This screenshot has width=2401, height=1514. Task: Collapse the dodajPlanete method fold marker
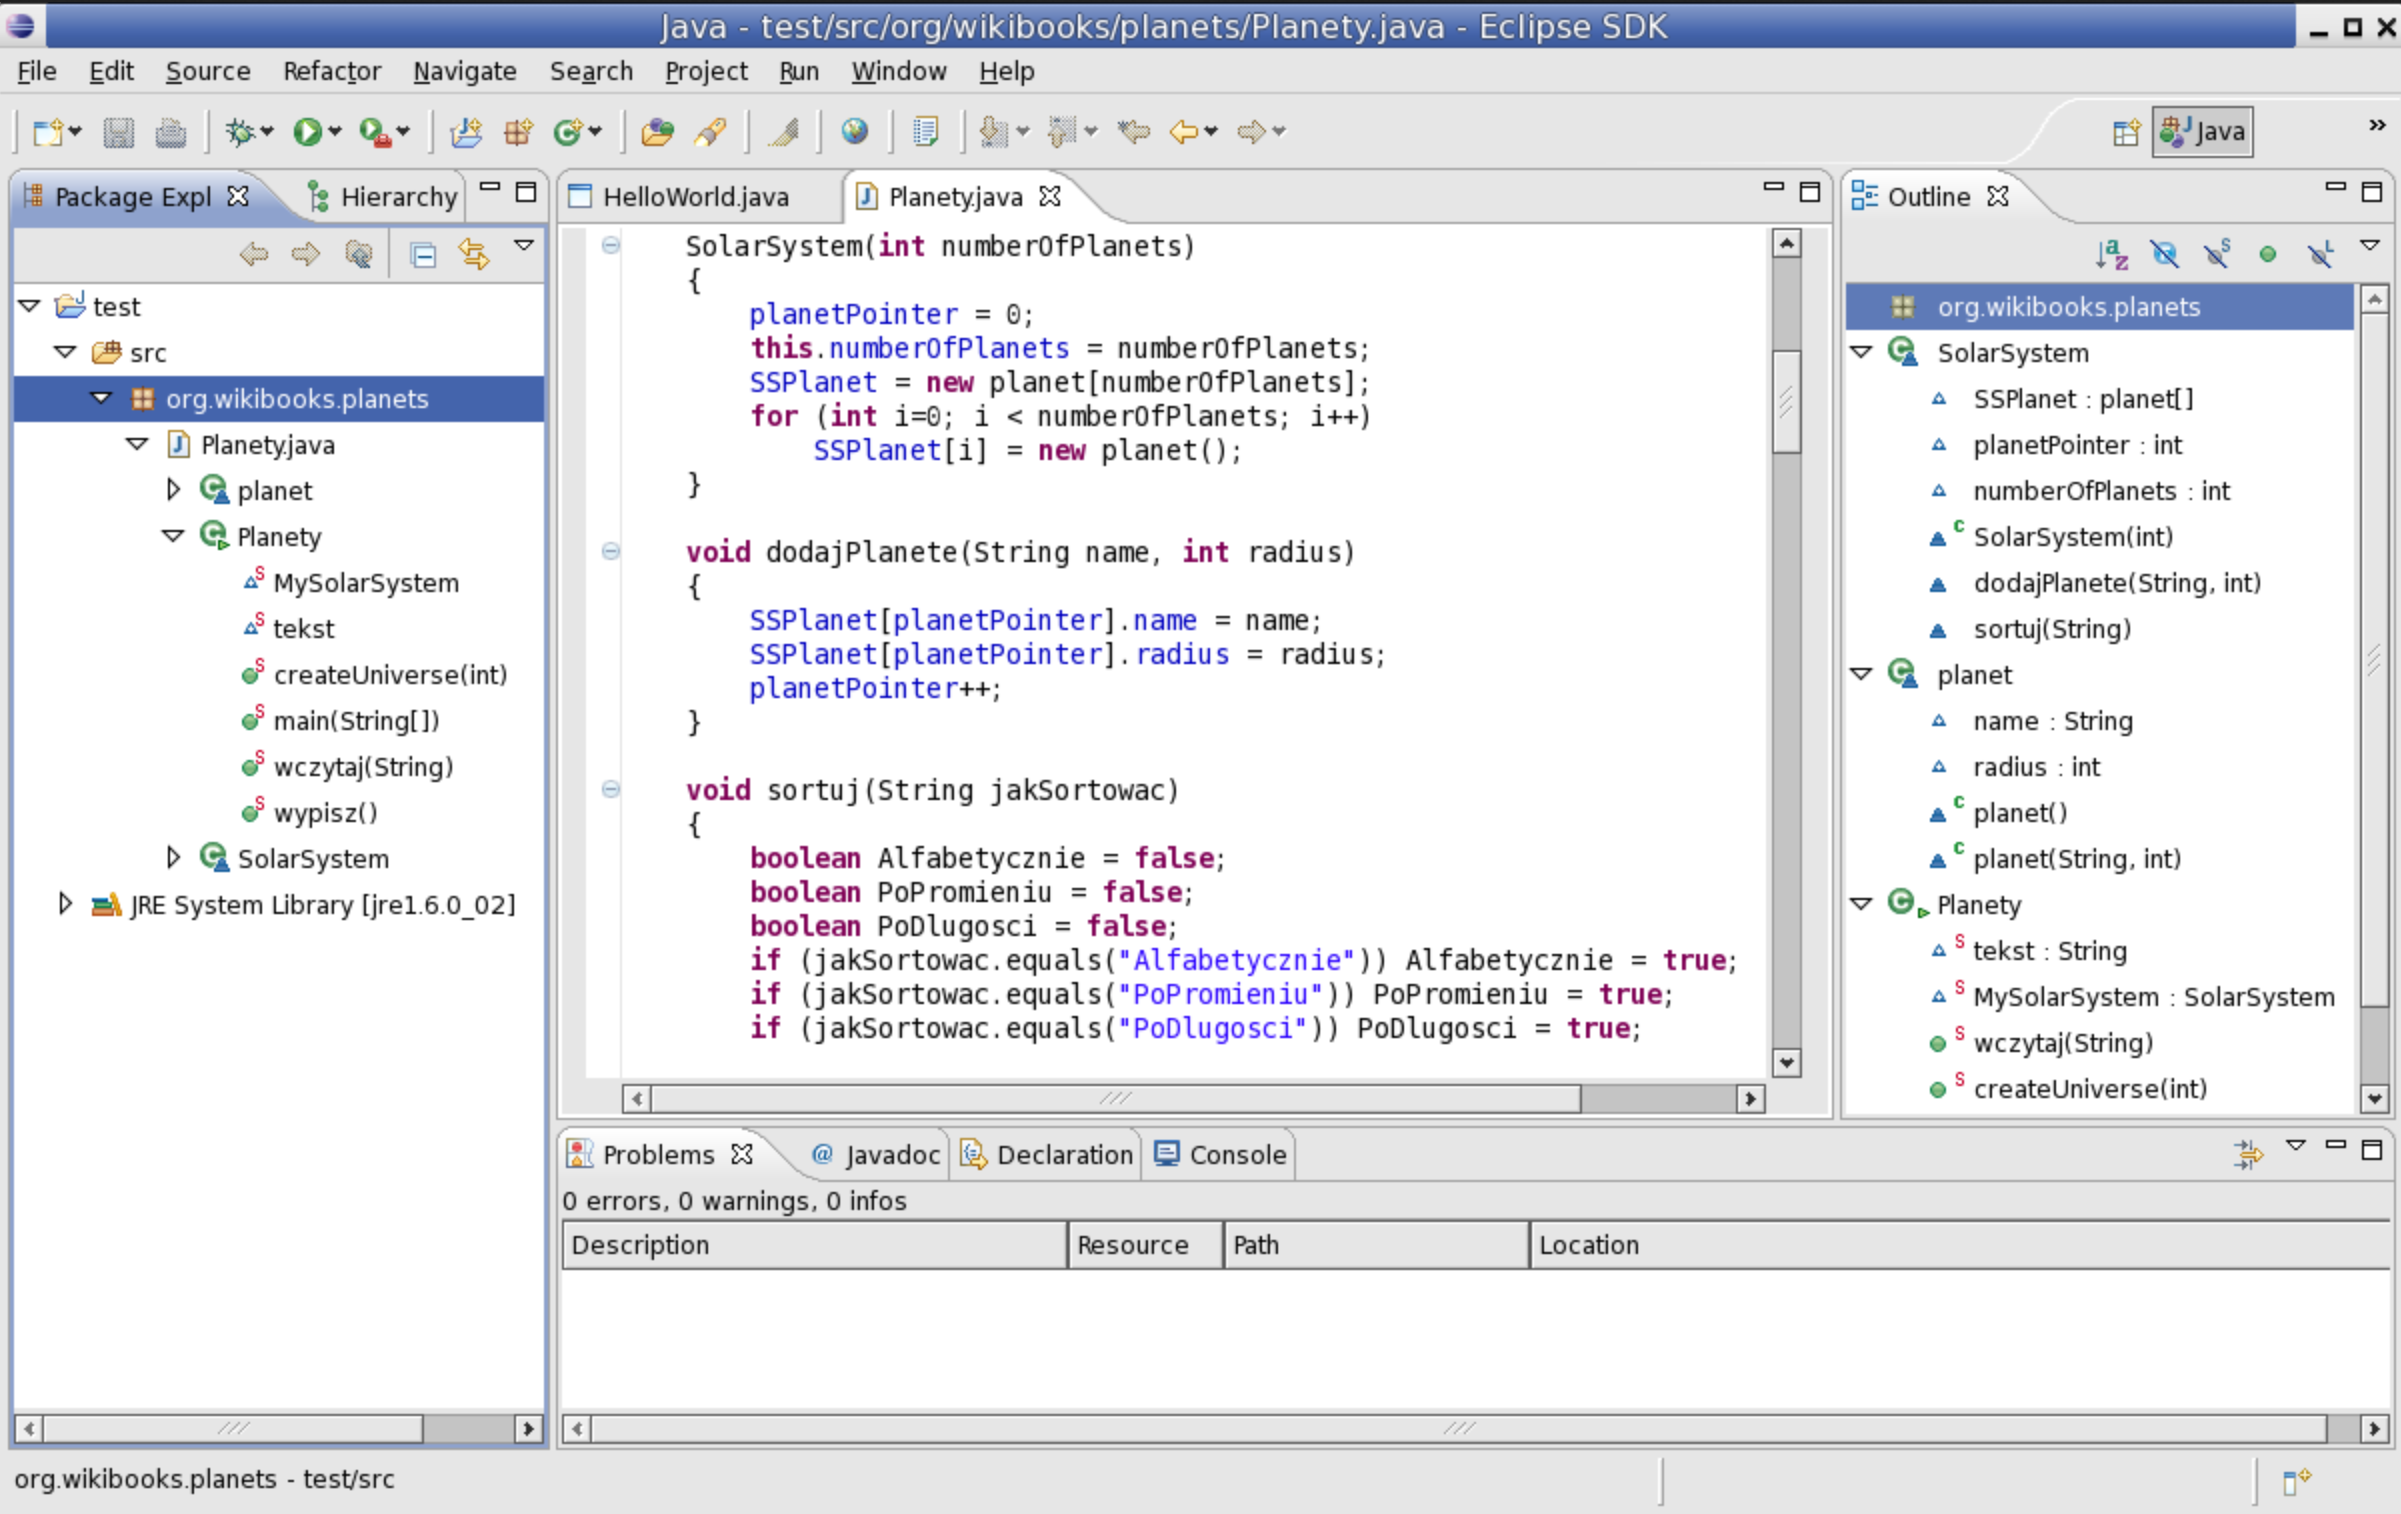(x=611, y=551)
